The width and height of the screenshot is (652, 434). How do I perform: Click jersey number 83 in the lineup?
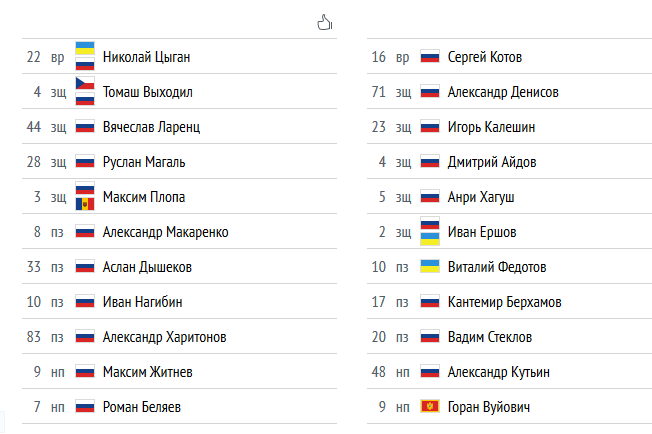tap(34, 337)
